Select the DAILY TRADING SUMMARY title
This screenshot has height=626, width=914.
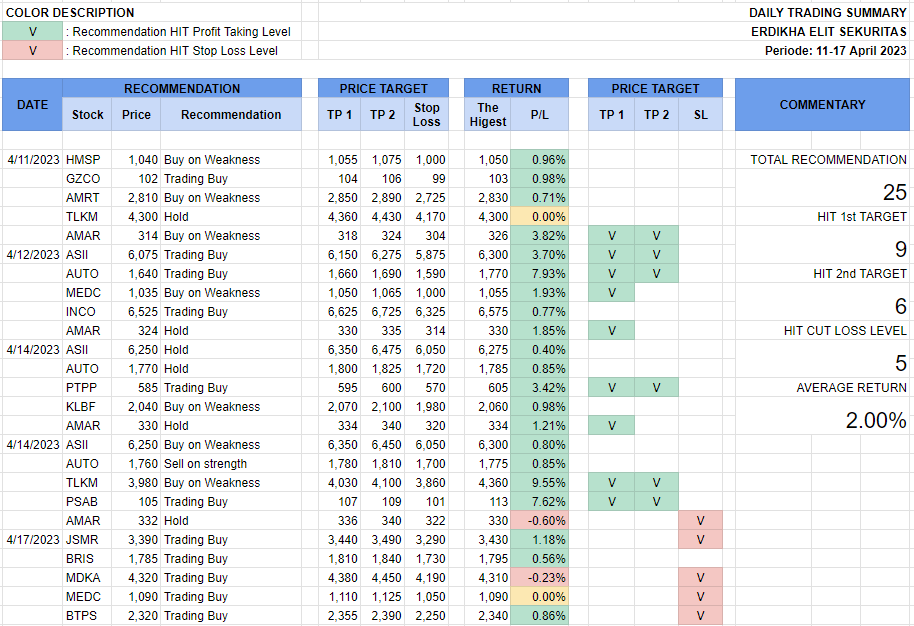pos(828,13)
